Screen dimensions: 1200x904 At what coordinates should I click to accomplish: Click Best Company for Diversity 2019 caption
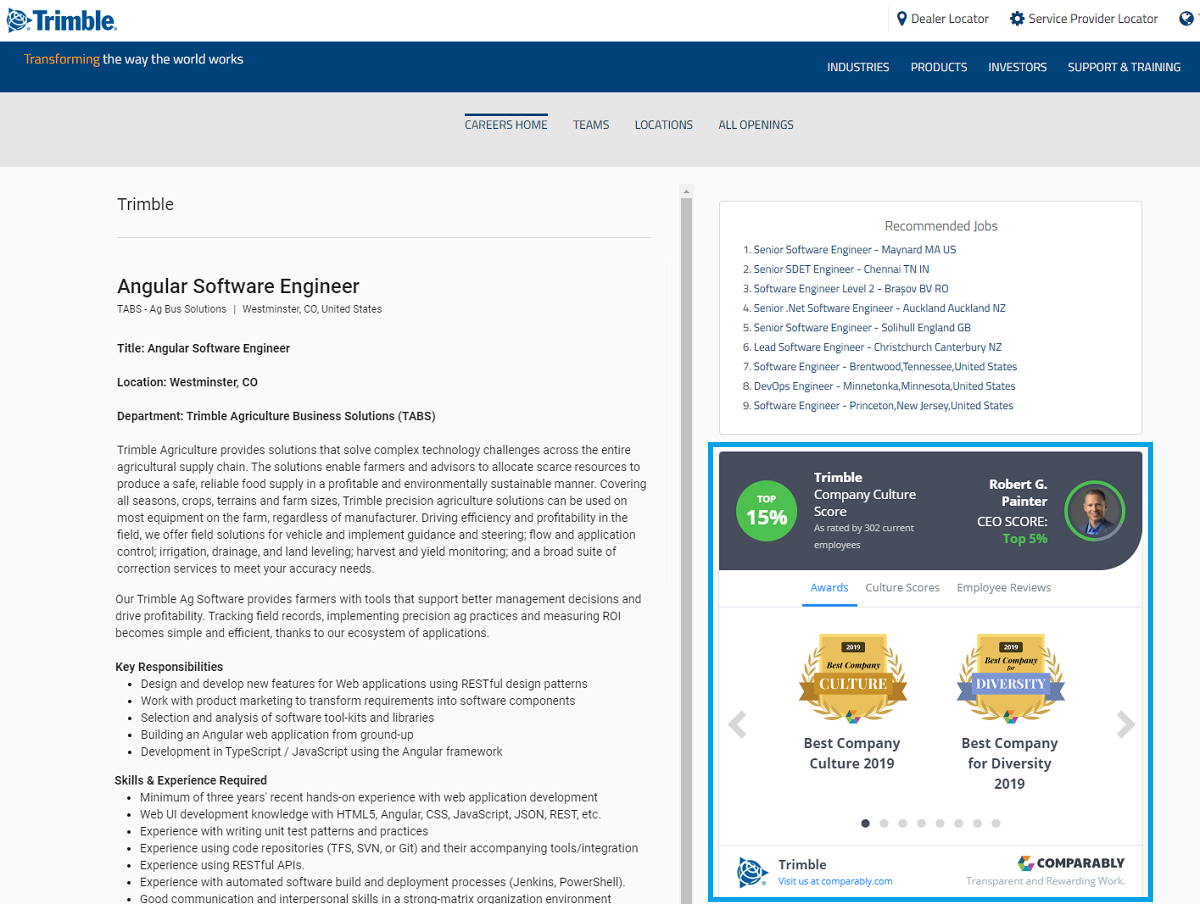click(1010, 763)
